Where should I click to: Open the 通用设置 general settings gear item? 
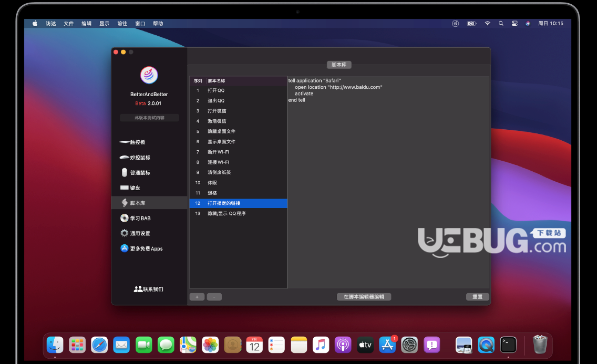(x=136, y=233)
